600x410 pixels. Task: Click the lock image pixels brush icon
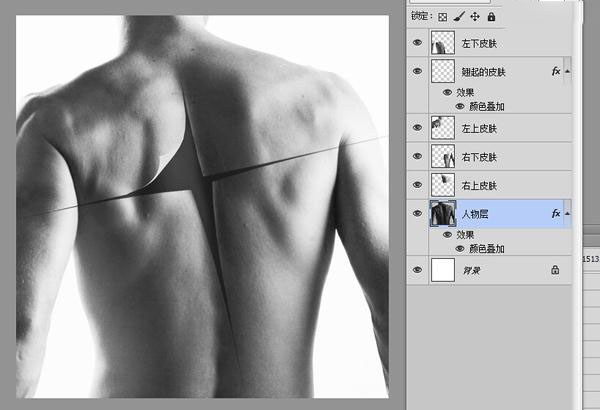tap(459, 17)
